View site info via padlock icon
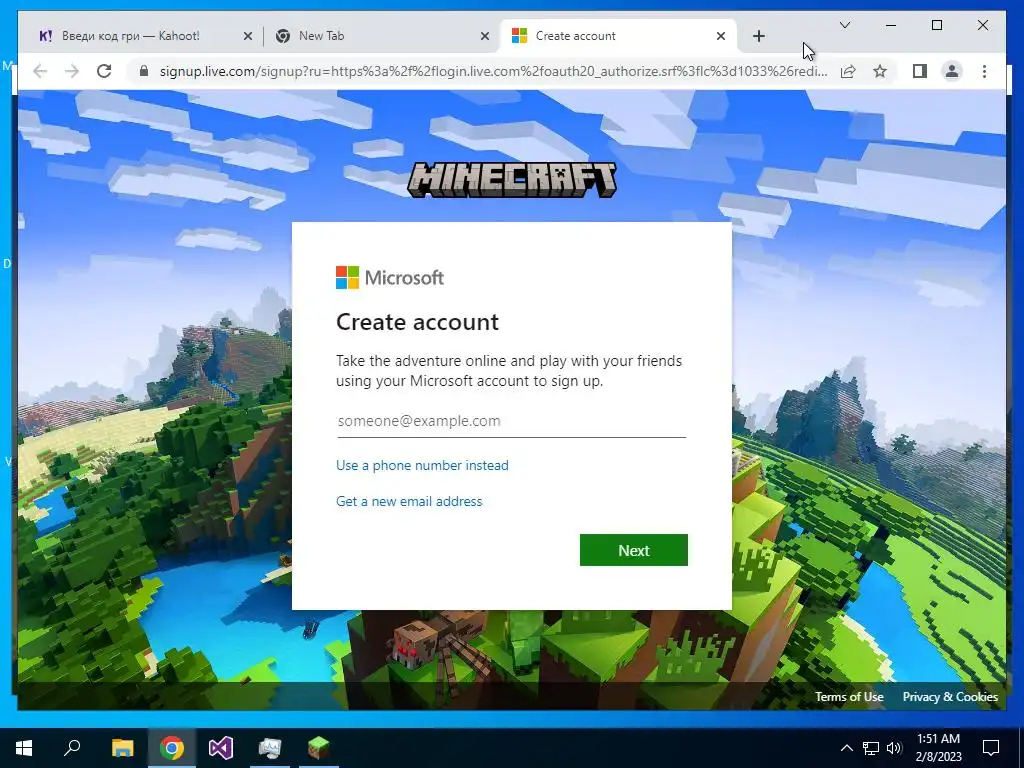This screenshot has height=768, width=1024. tap(144, 71)
